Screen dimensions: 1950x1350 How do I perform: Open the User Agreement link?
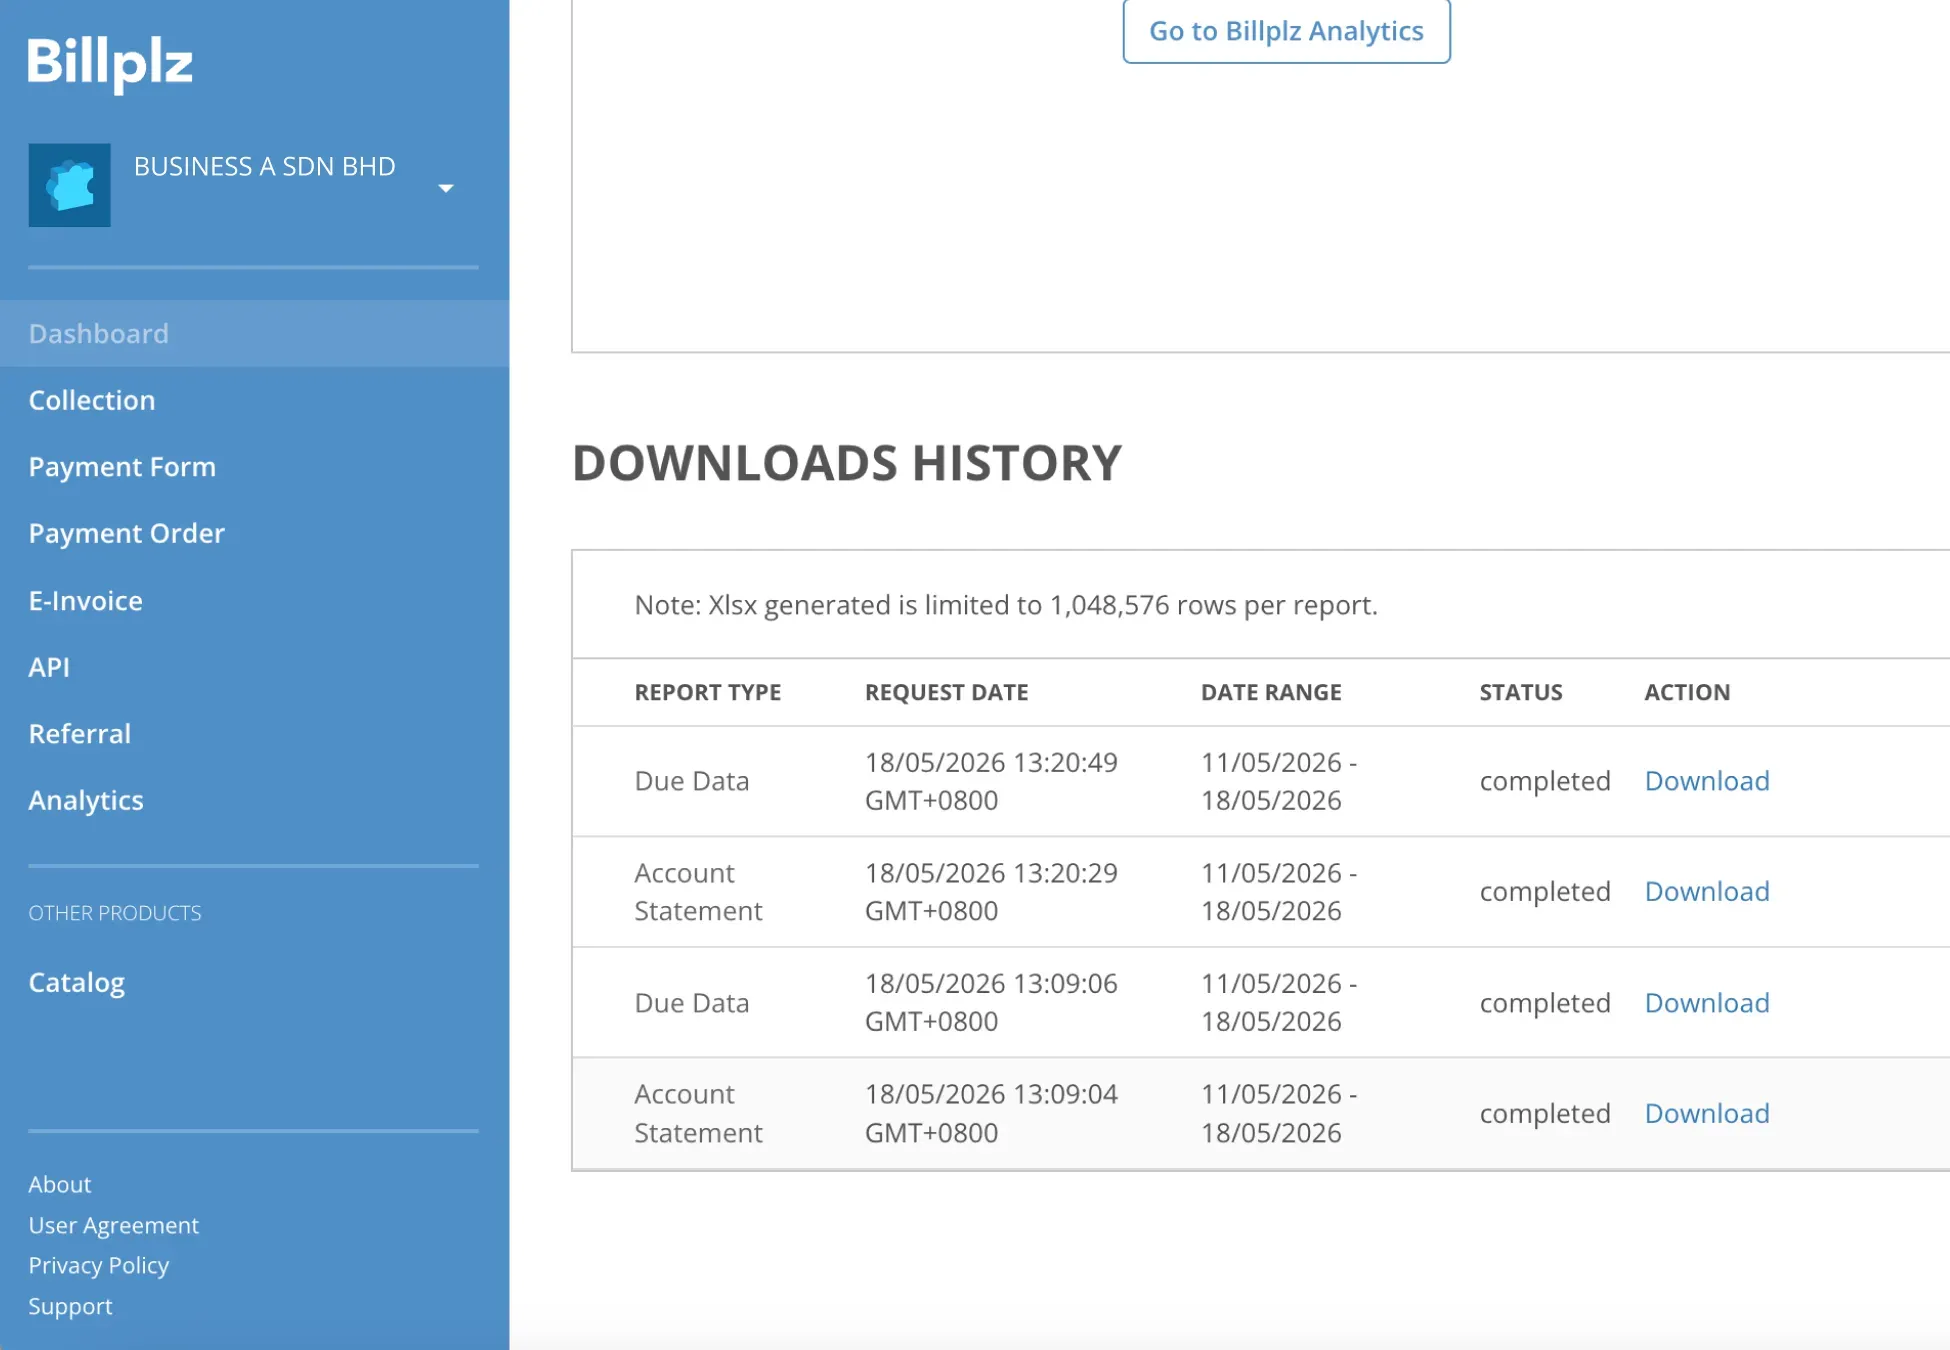113,1225
